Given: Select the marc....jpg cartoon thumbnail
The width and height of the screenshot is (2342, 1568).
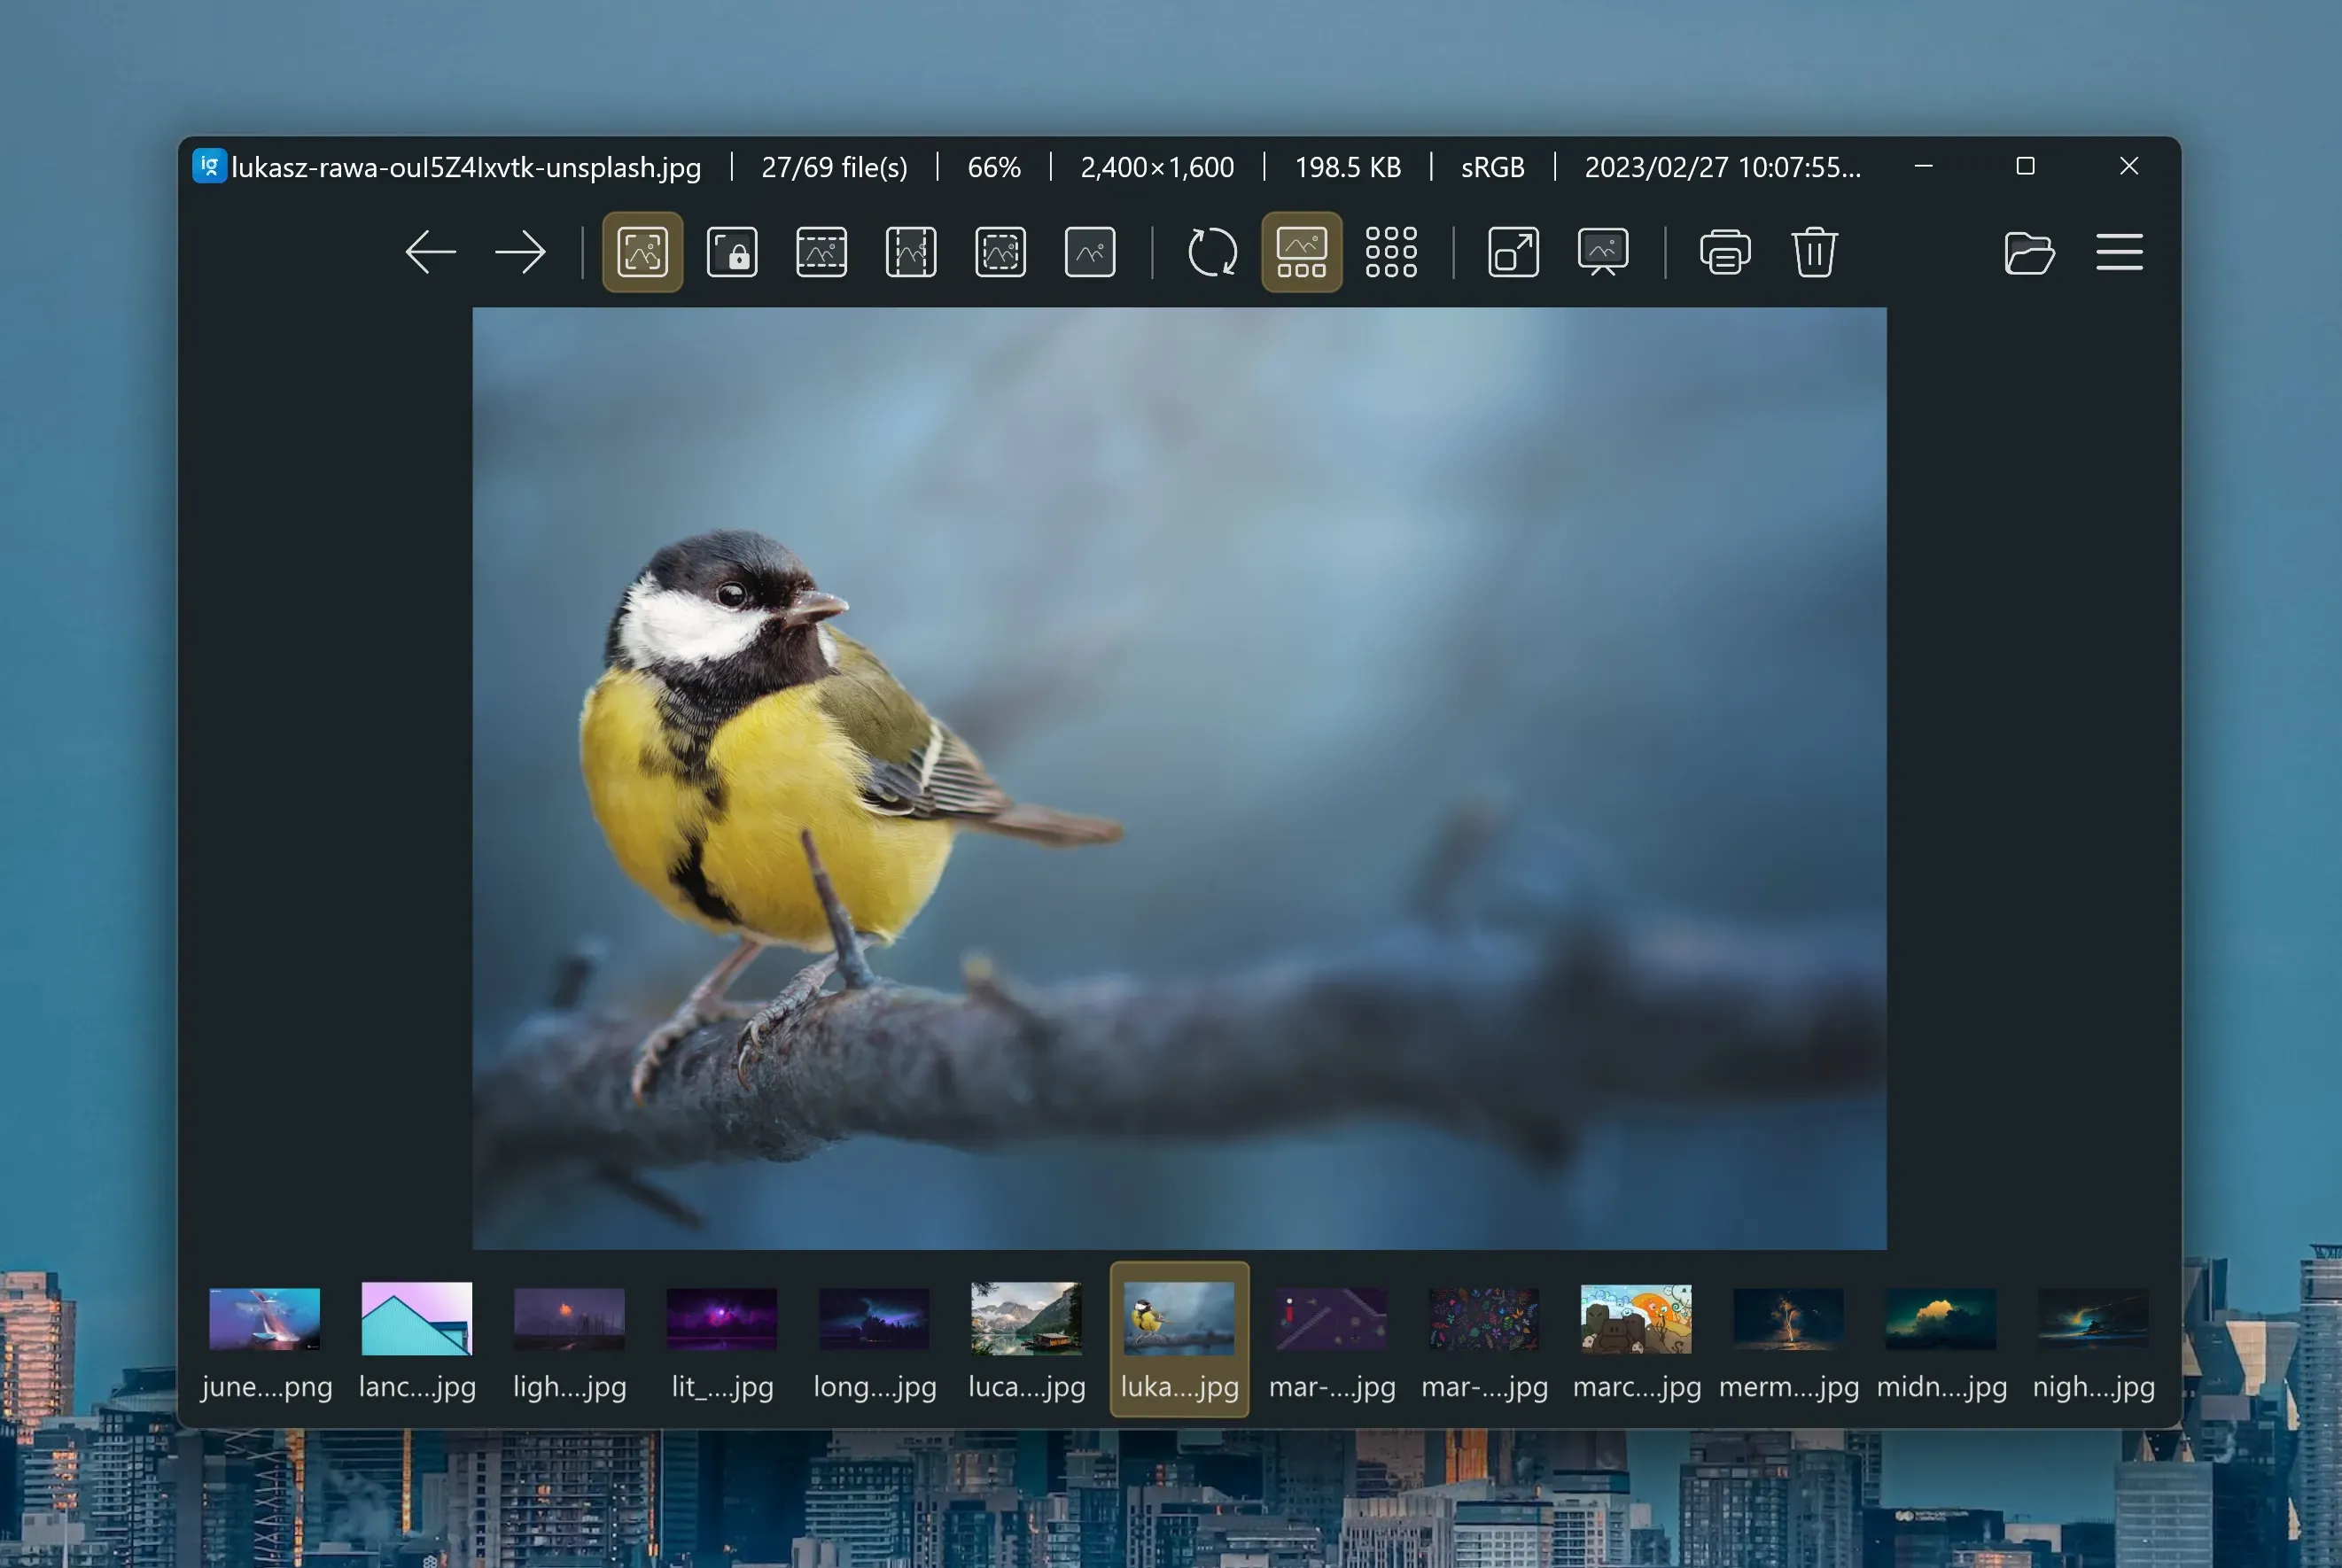Looking at the screenshot, I should [1636, 1340].
